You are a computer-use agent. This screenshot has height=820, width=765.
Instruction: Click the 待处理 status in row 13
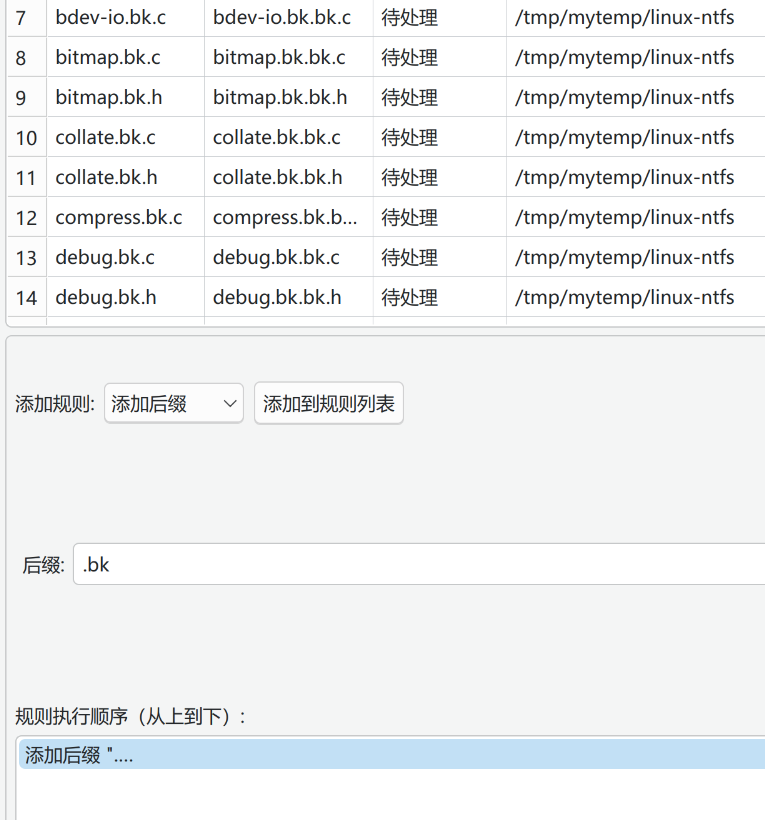(x=440, y=257)
